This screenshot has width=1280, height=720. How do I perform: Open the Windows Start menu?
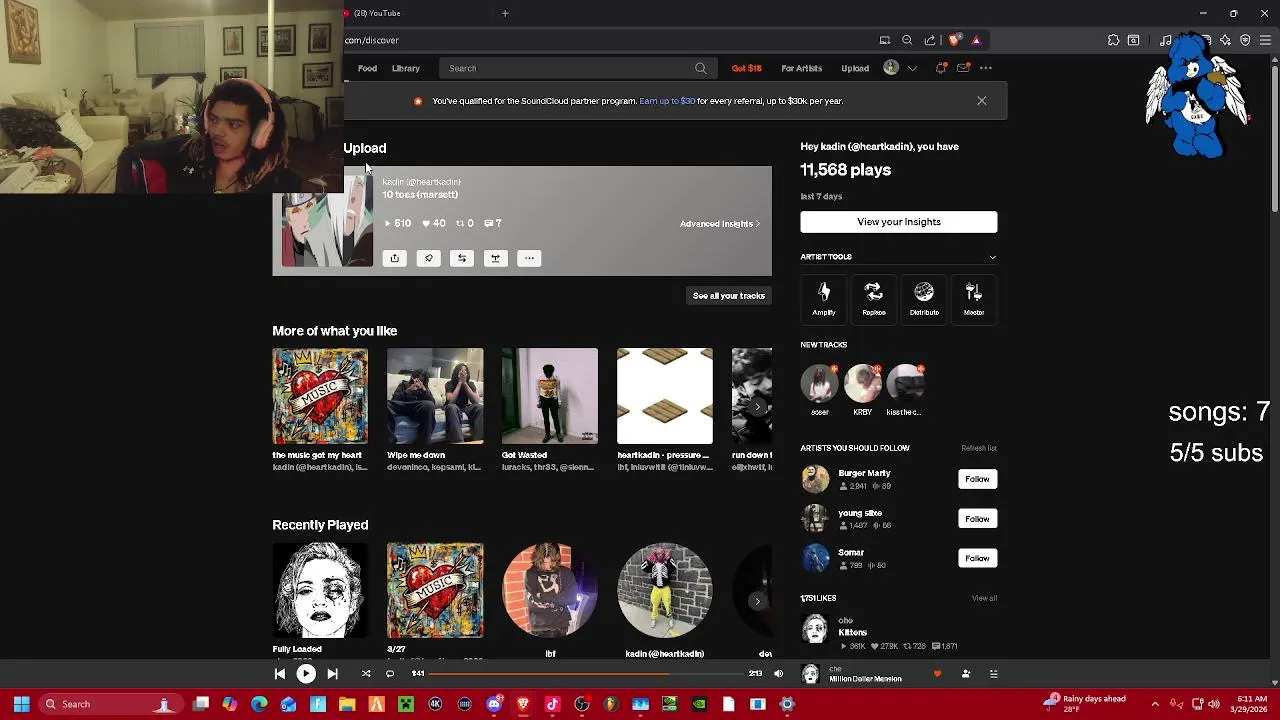pyautogui.click(x=21, y=704)
